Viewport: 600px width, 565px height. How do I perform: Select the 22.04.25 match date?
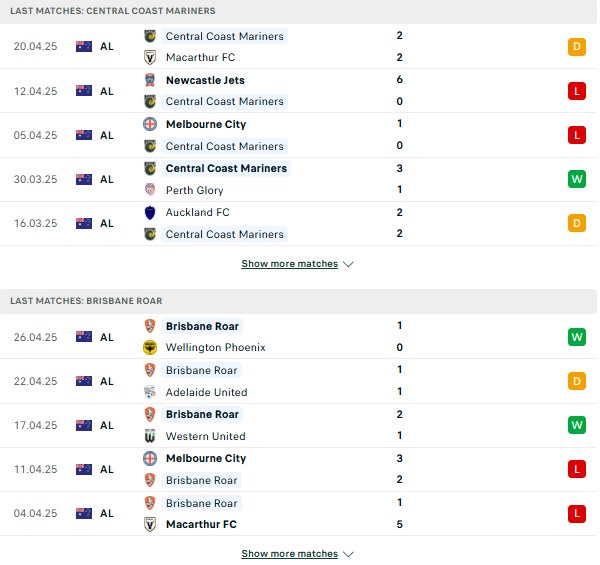click(35, 381)
